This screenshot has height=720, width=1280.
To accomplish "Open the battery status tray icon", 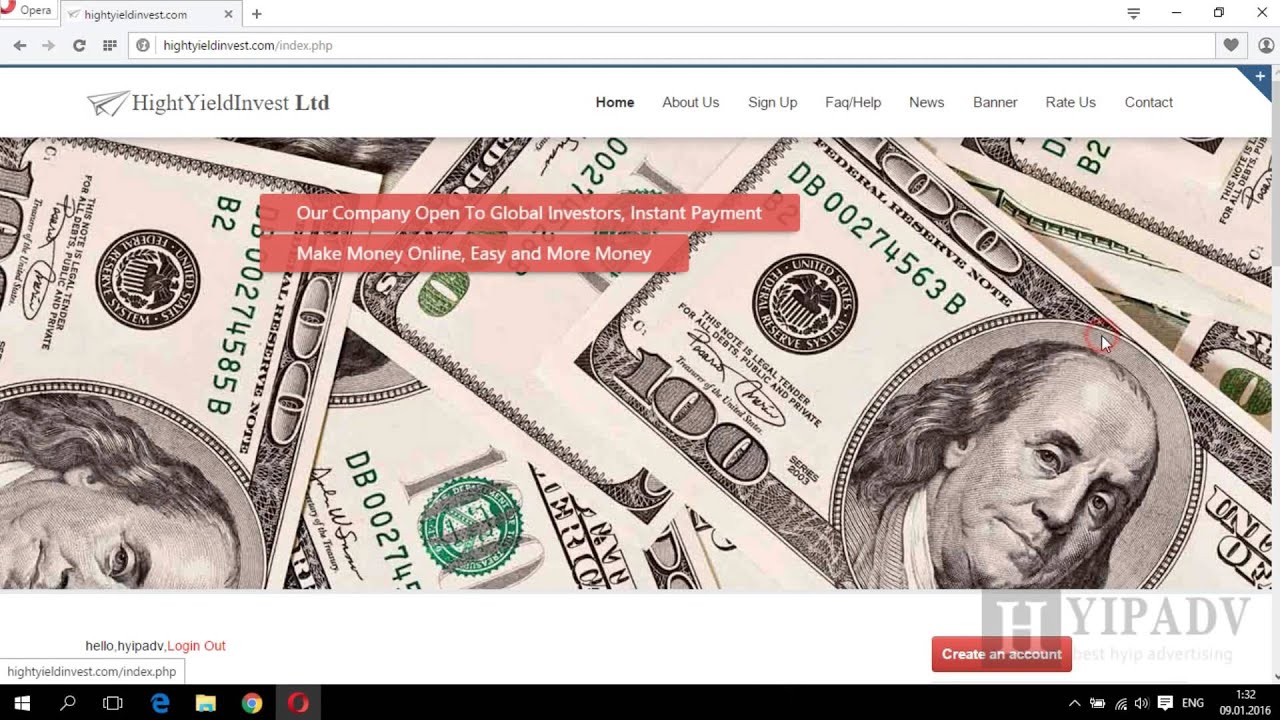I will pos(1097,703).
